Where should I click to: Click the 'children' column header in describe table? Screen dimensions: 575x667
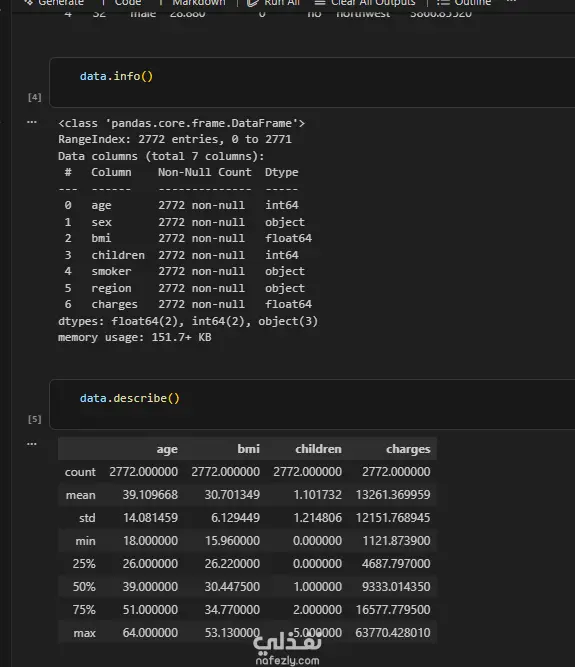pyautogui.click(x=318, y=449)
